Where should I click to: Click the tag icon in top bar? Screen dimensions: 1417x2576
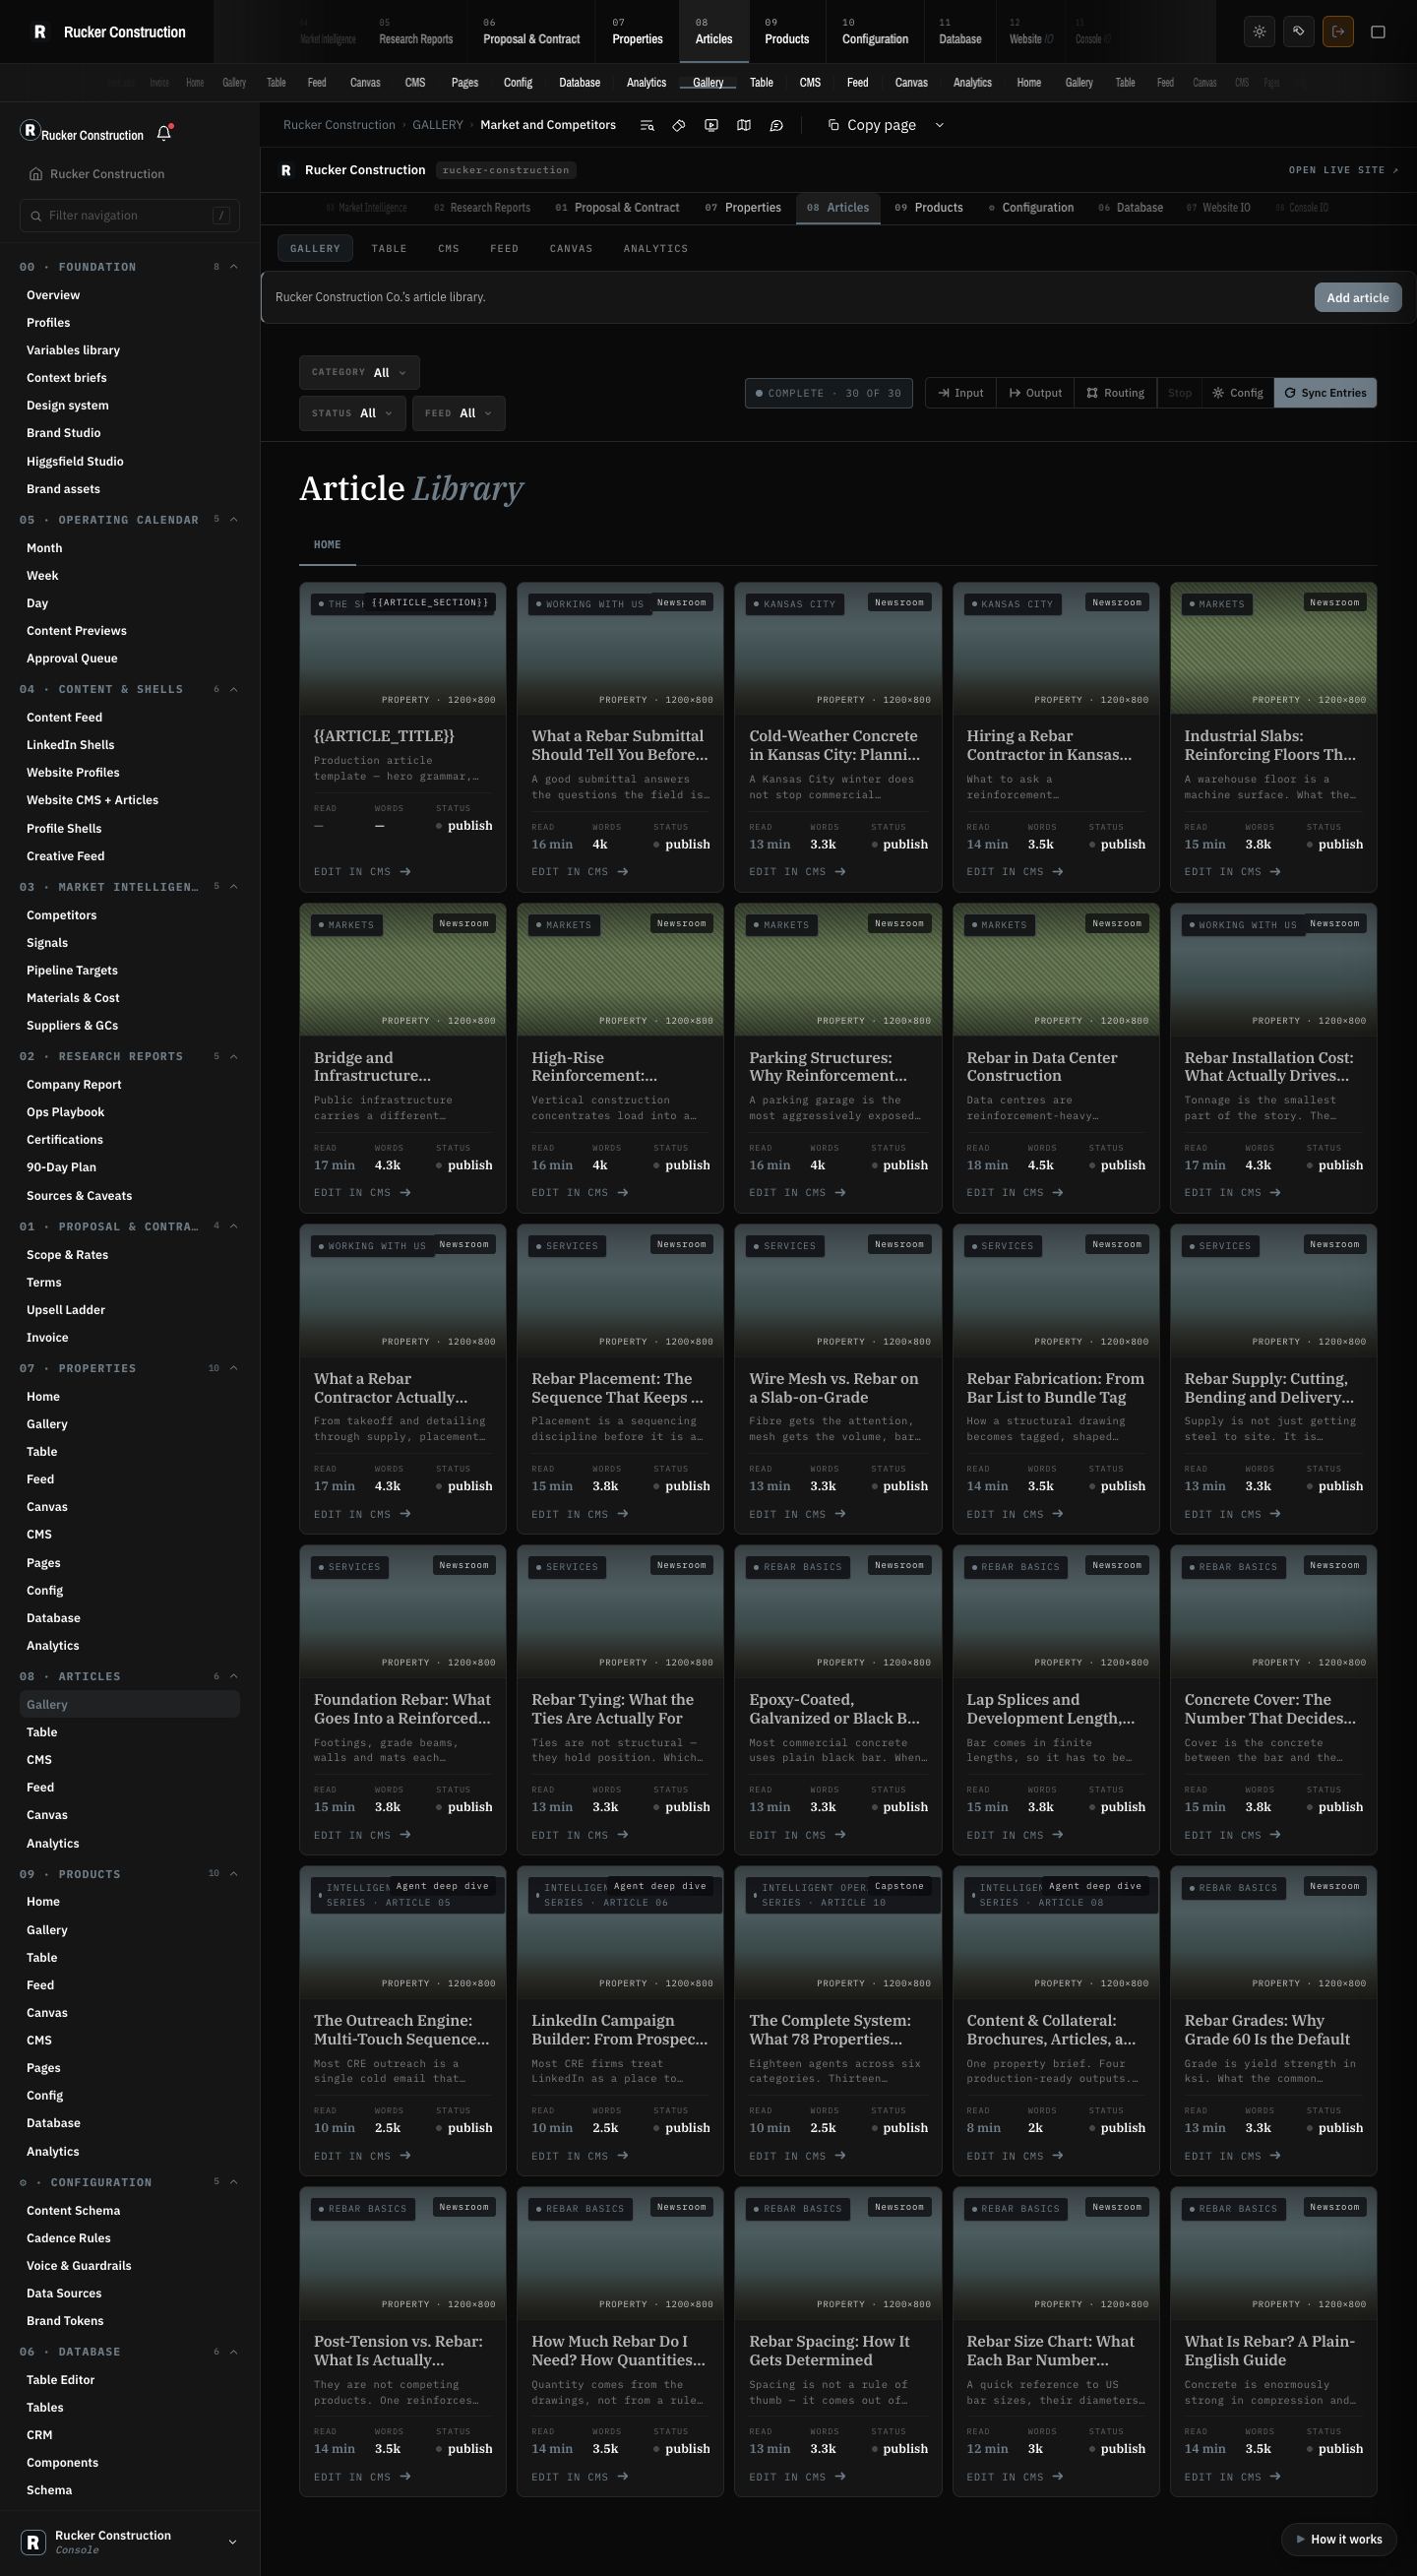tap(1298, 32)
